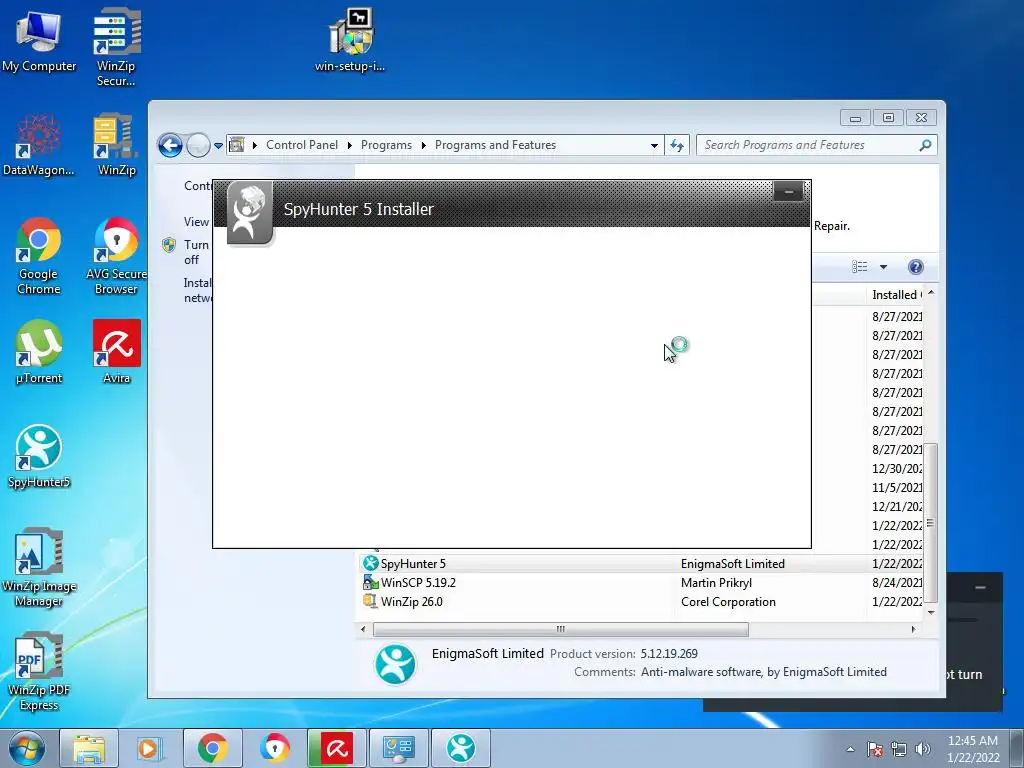Viewport: 1024px width, 768px height.
Task: Click the horizontal scrollbar left arrow
Action: [x=364, y=629]
